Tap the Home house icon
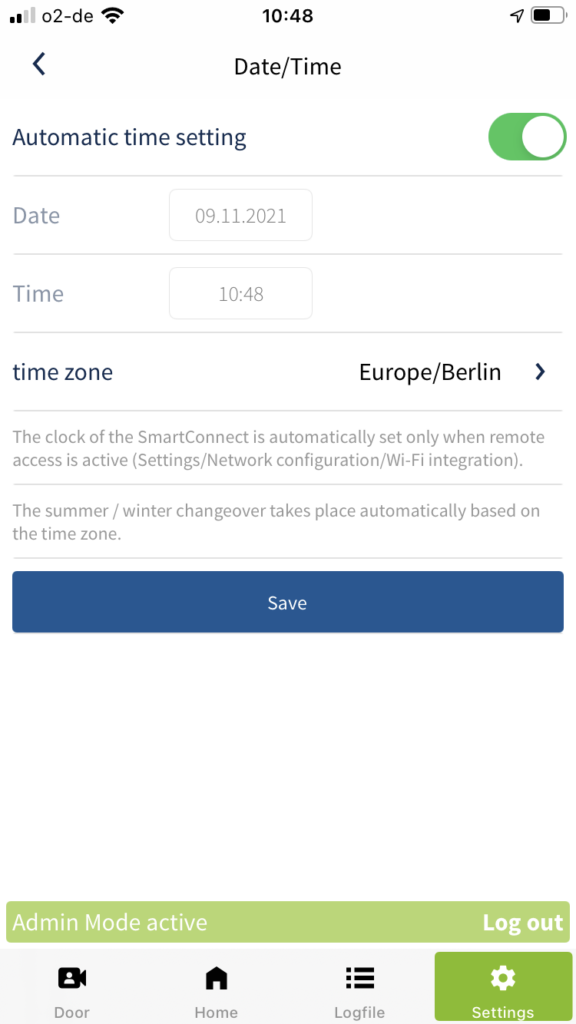 pyautogui.click(x=216, y=978)
